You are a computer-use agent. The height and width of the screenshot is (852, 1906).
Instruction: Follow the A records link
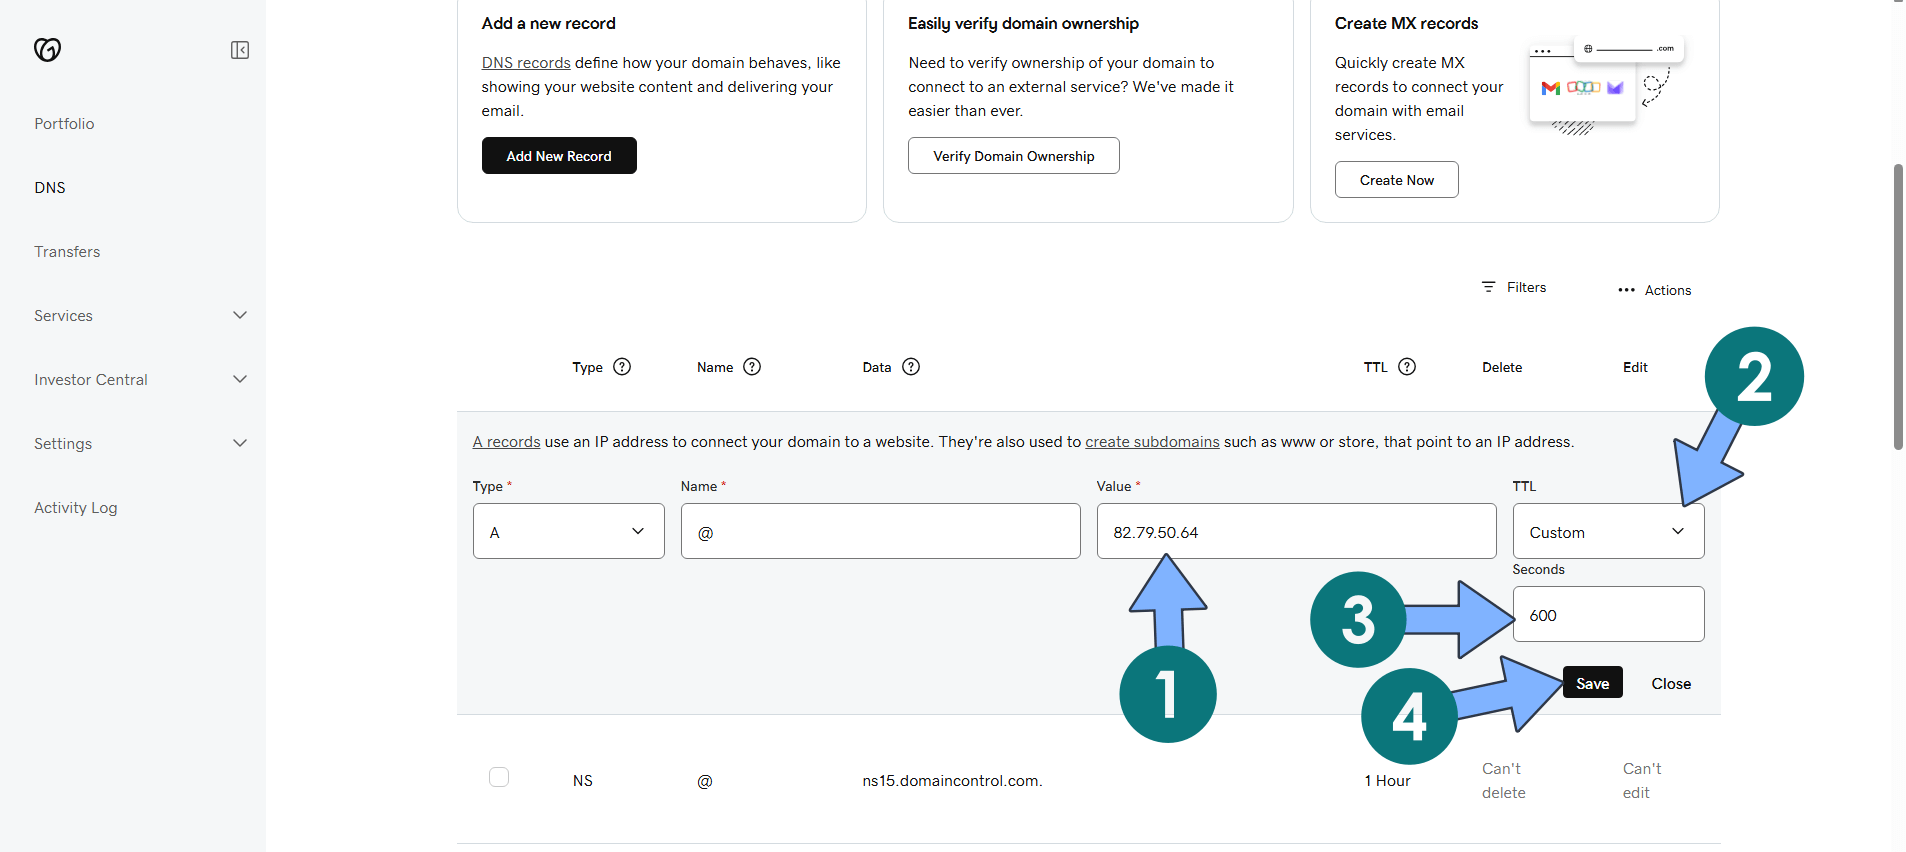click(506, 442)
